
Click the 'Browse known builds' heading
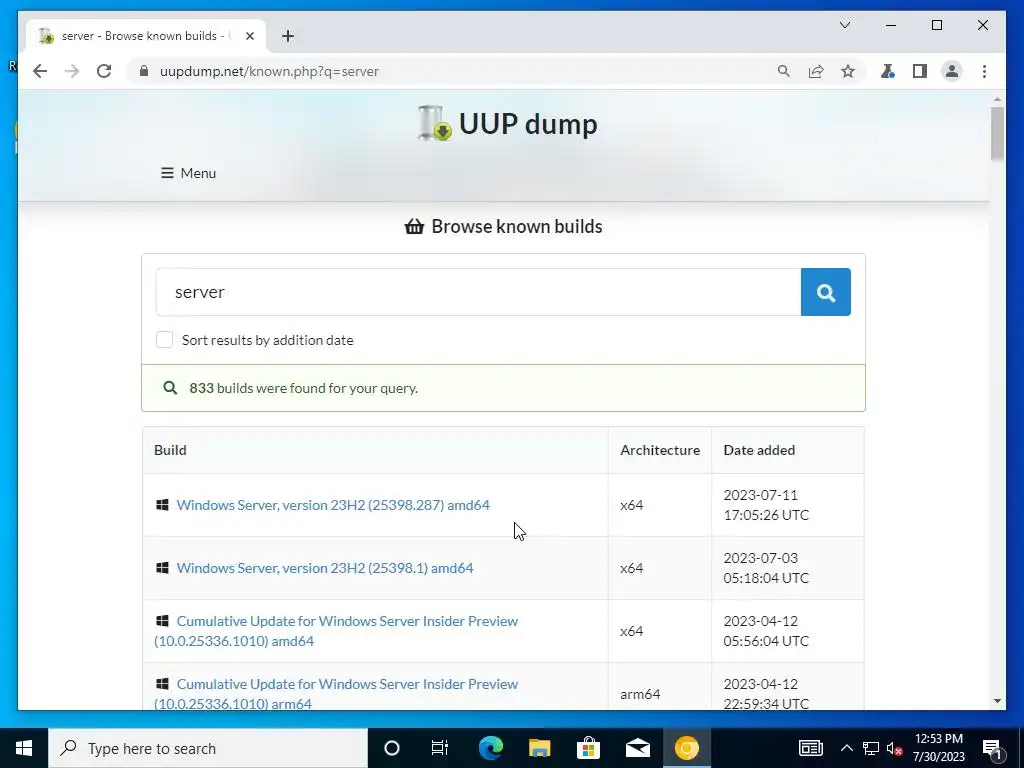coord(504,227)
